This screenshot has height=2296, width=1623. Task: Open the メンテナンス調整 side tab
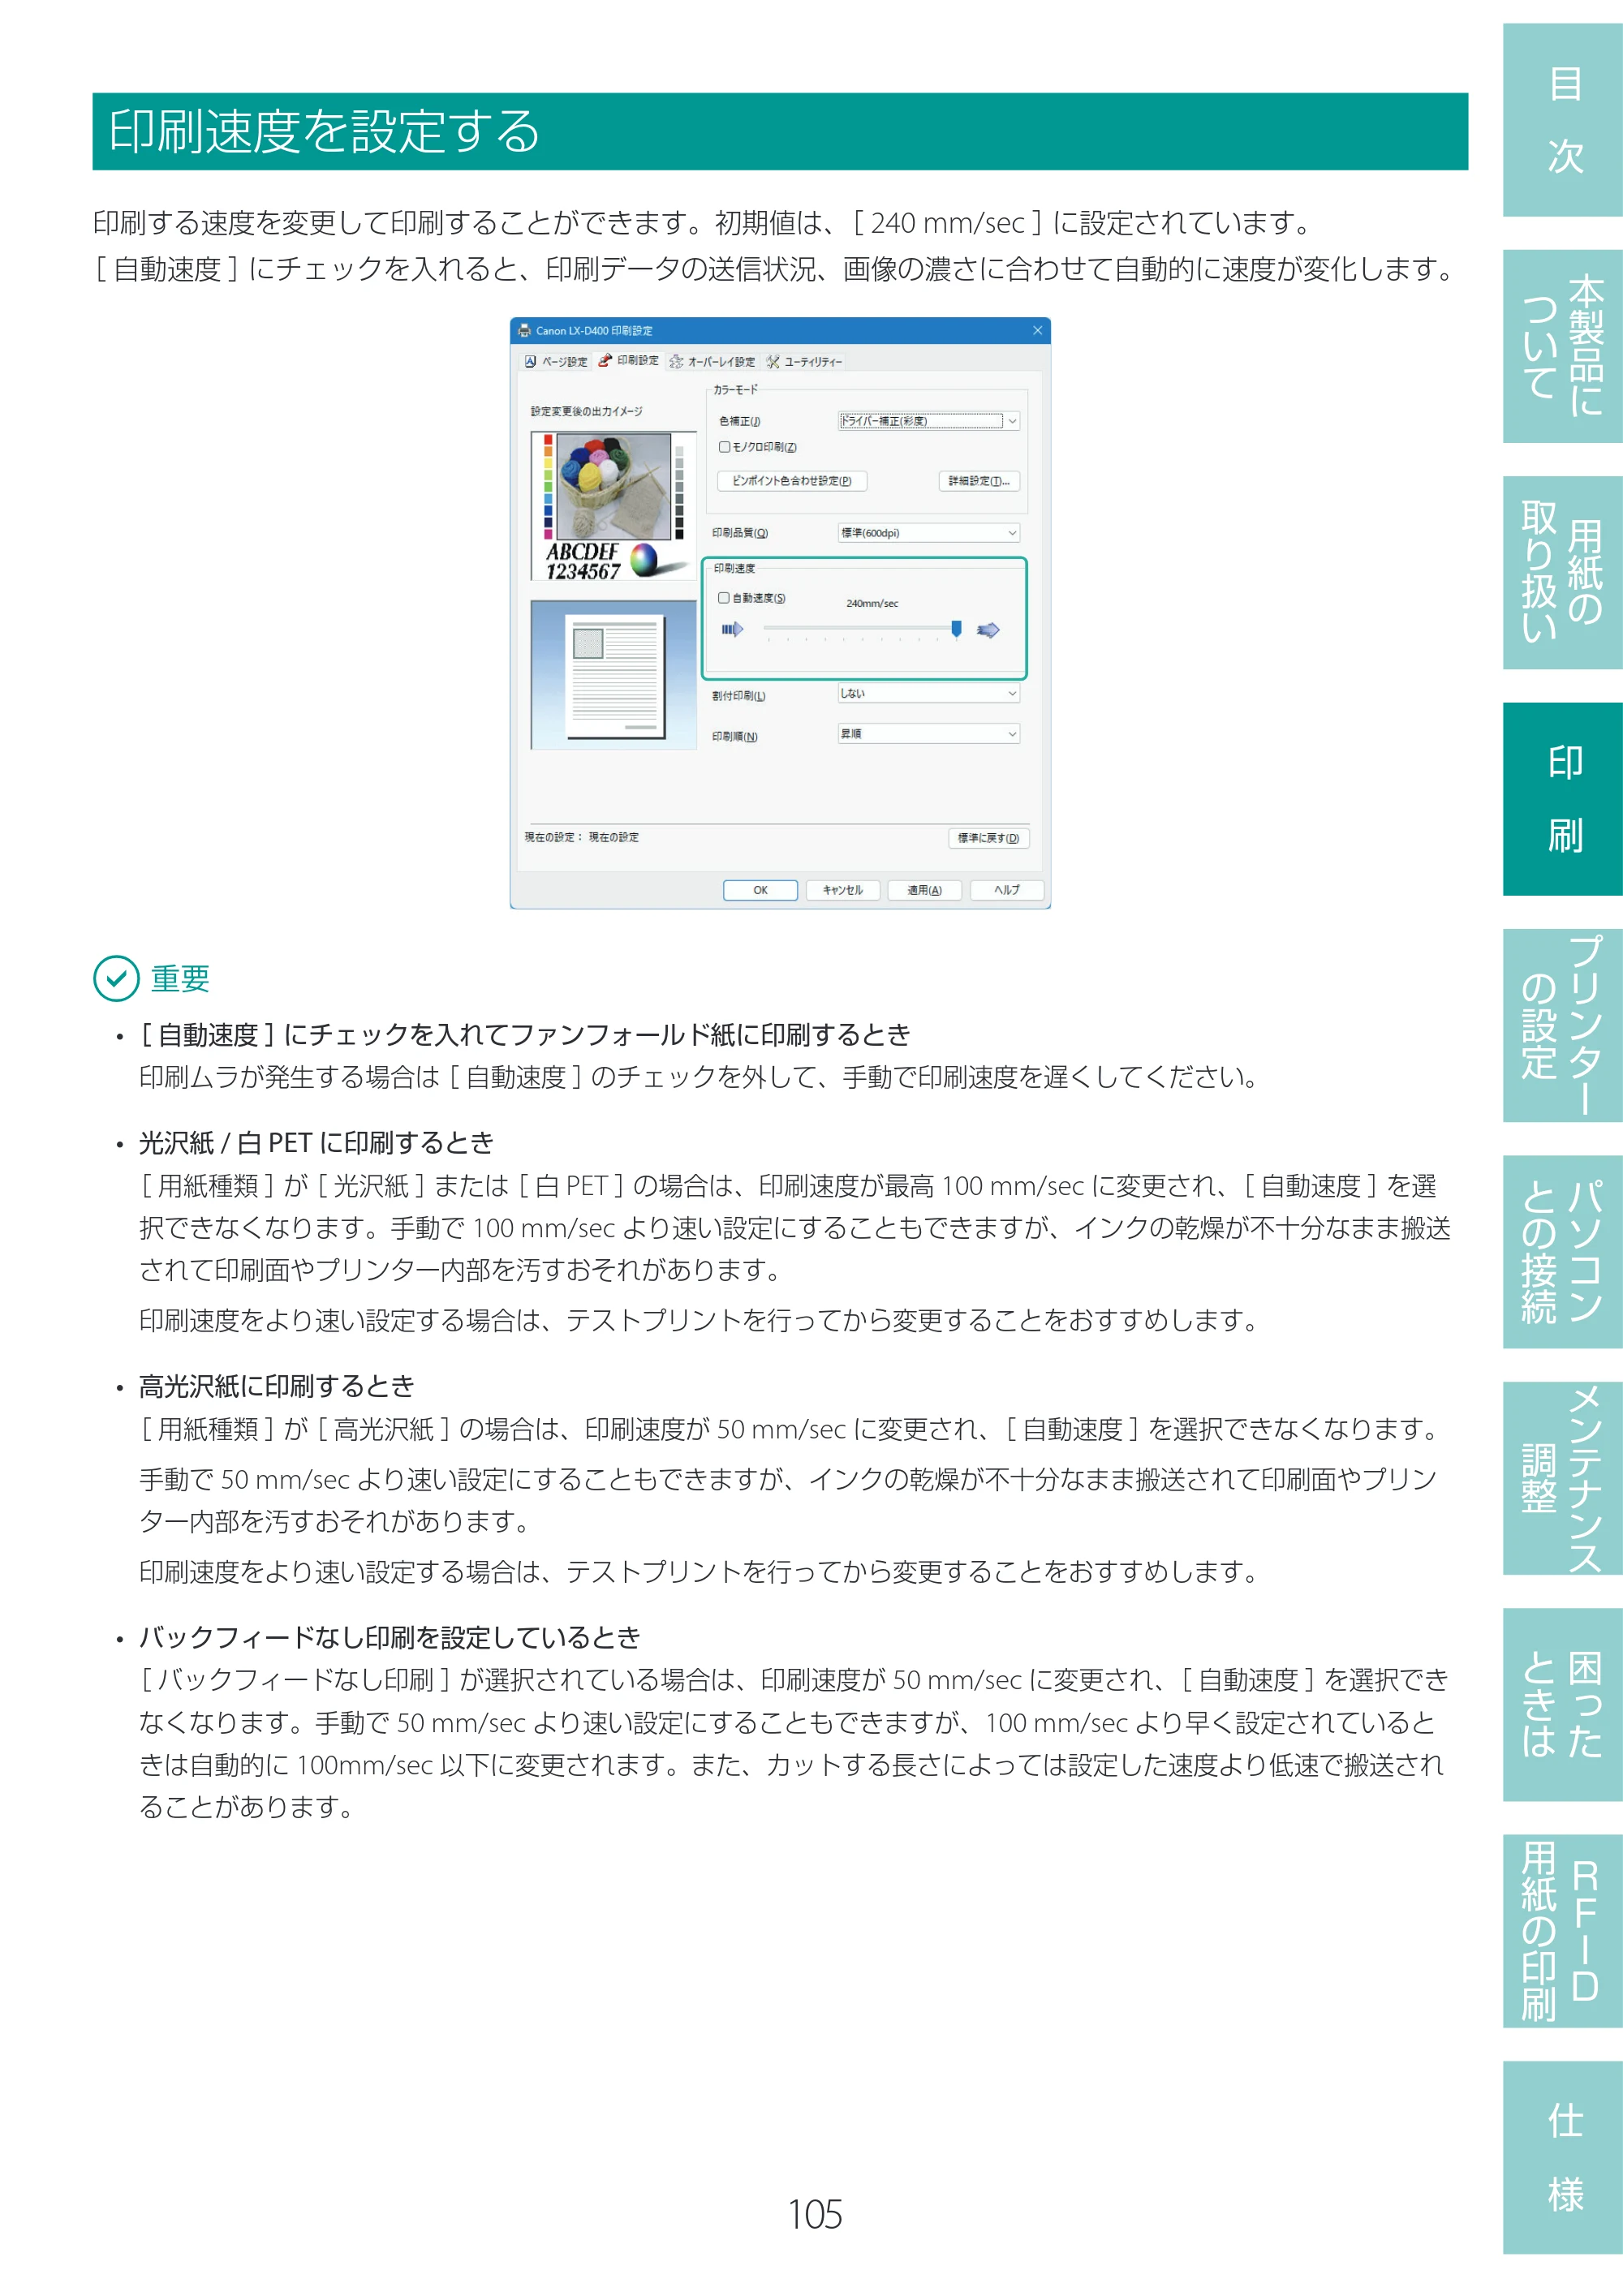click(x=1563, y=1479)
